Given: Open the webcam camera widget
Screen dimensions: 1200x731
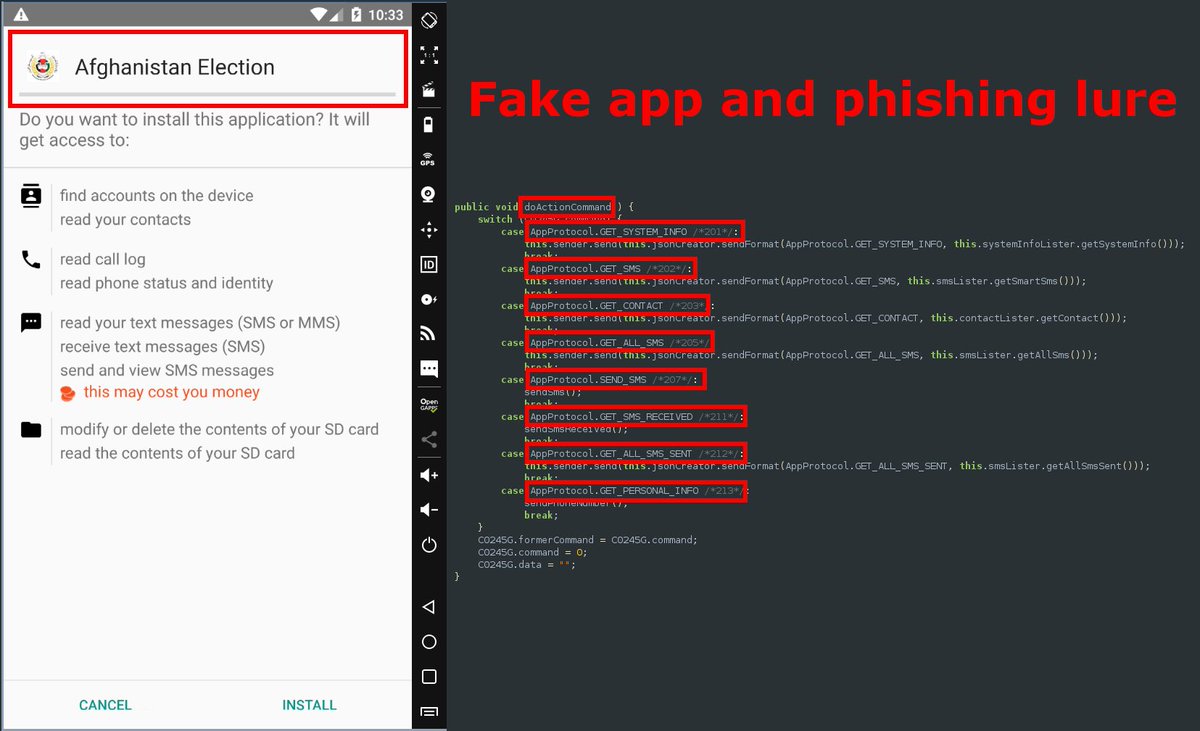Looking at the screenshot, I should coord(429,194).
